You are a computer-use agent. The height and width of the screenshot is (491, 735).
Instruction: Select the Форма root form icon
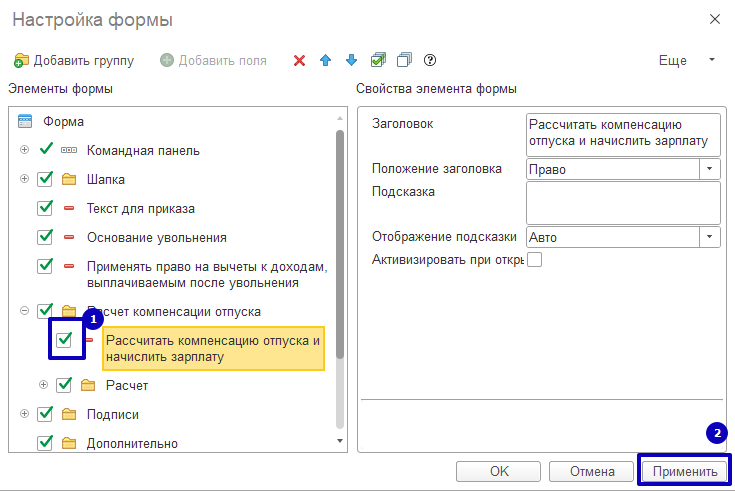coord(26,121)
